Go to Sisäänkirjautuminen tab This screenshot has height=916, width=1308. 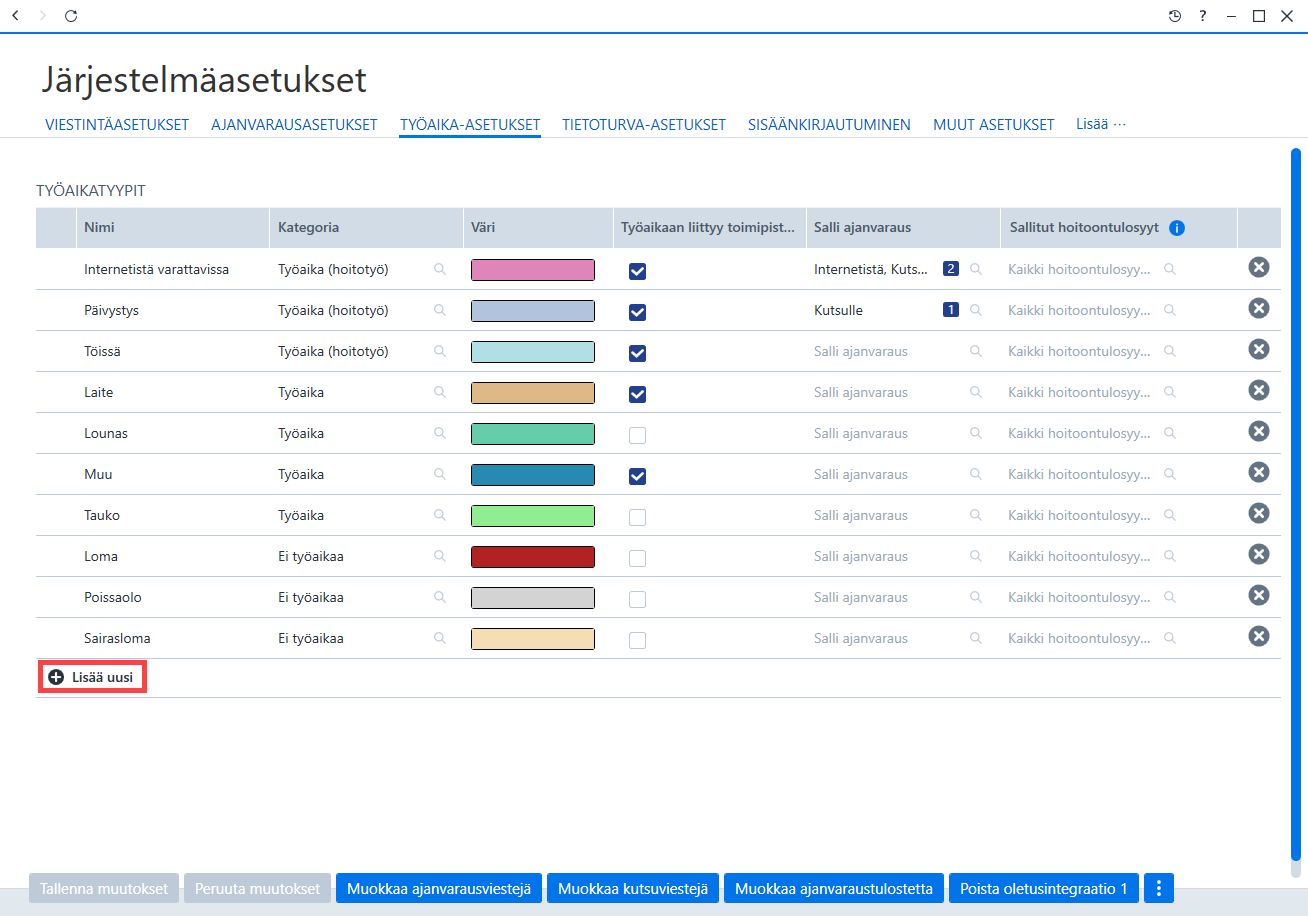coord(829,125)
